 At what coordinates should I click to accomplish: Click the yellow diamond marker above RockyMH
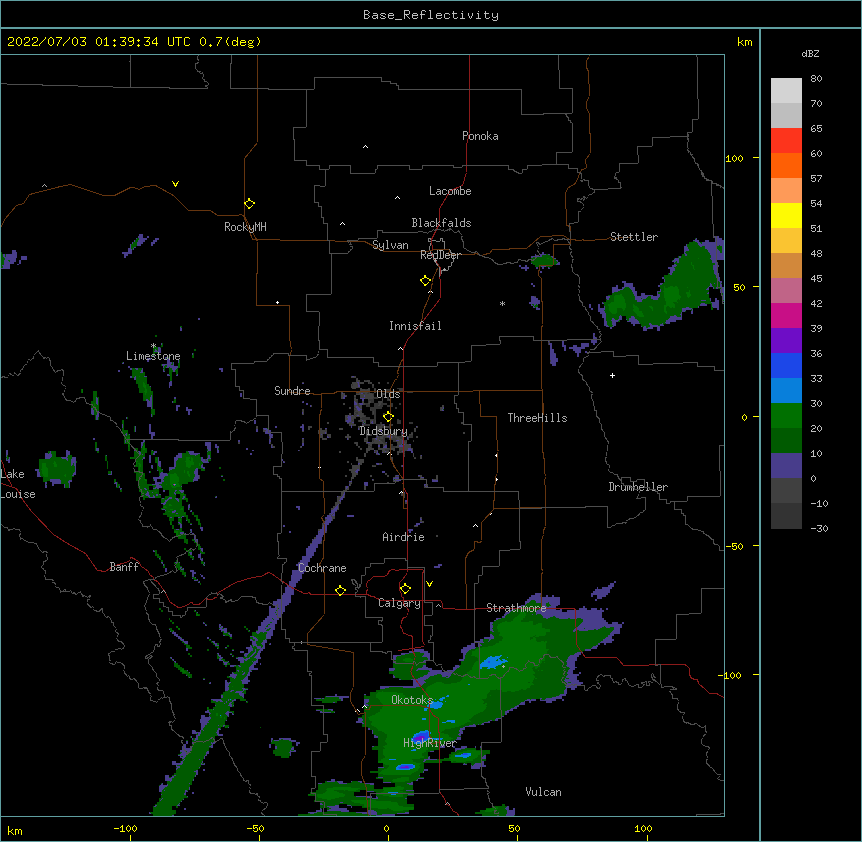click(x=249, y=204)
